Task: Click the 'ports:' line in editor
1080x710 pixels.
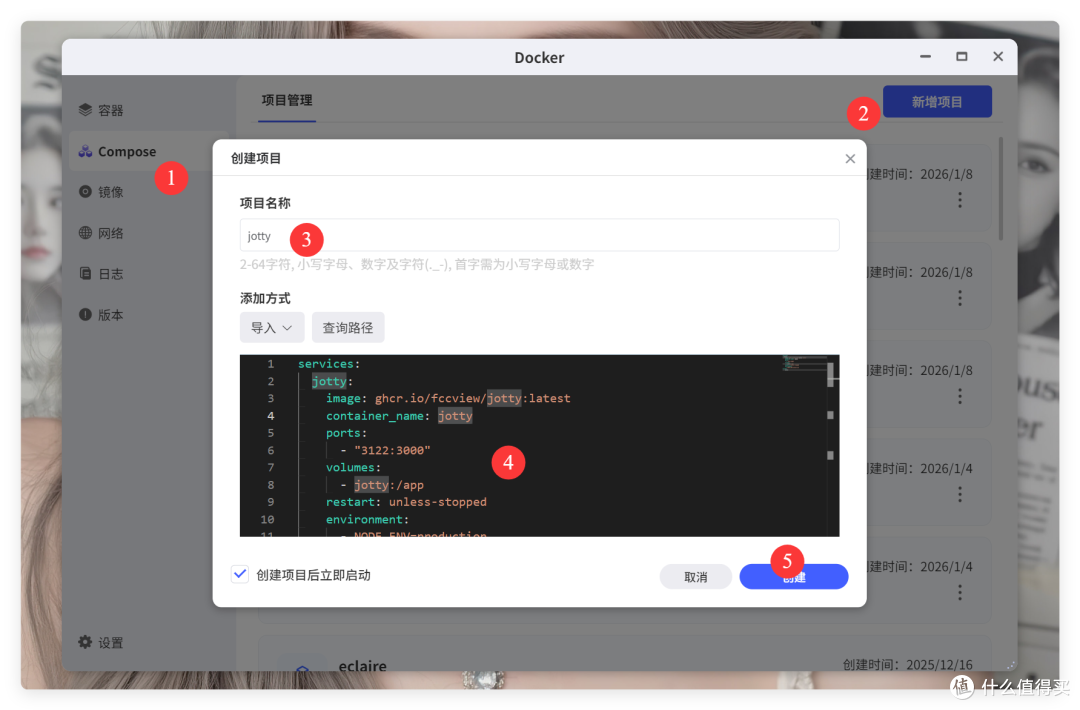Action: tap(346, 433)
